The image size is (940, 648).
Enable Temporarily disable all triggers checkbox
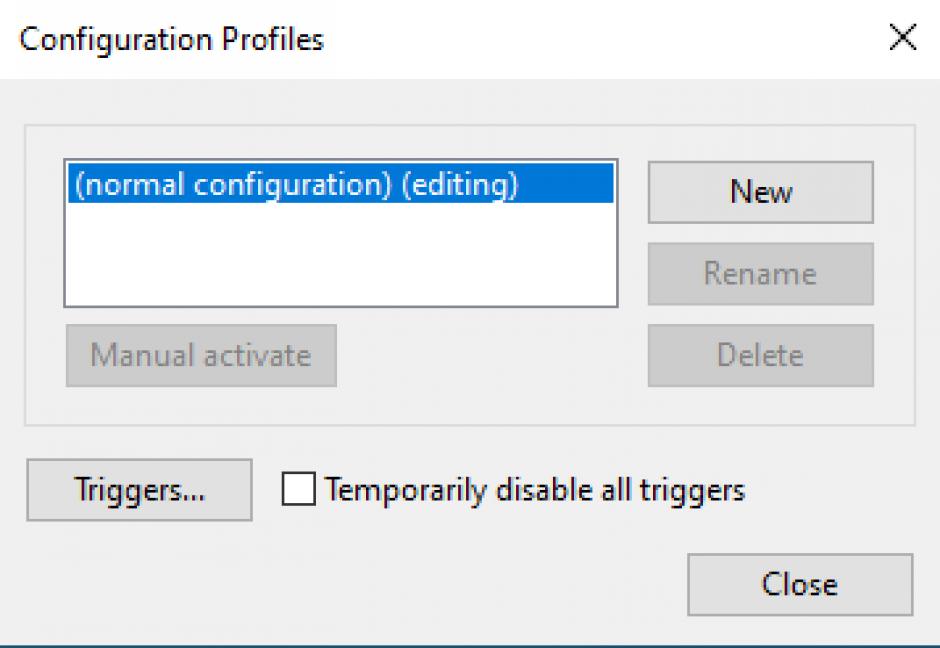(x=298, y=490)
